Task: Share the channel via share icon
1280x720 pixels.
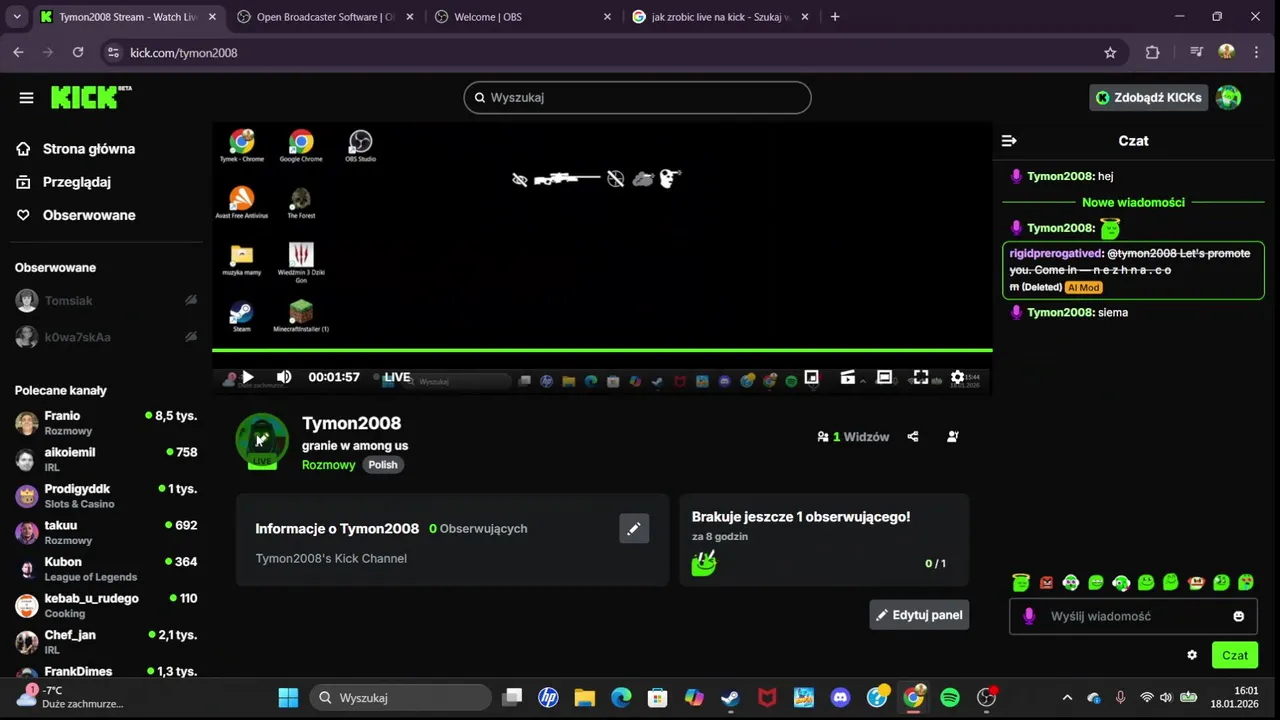Action: tap(913, 436)
